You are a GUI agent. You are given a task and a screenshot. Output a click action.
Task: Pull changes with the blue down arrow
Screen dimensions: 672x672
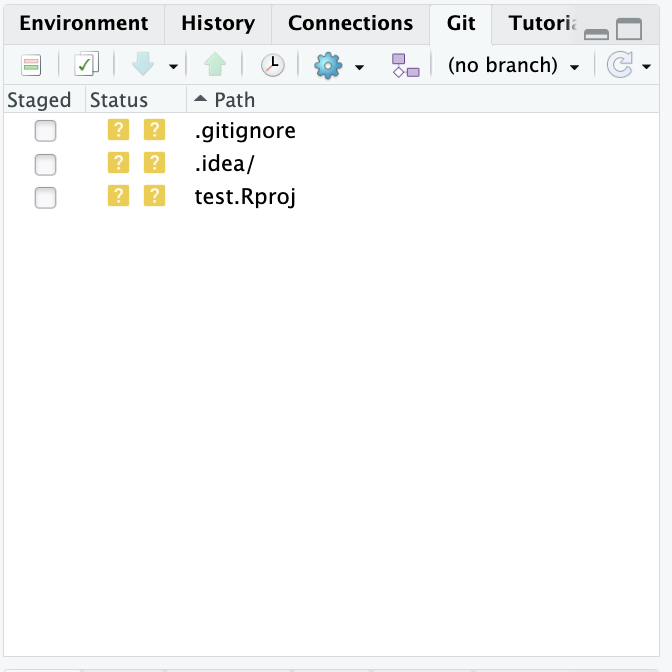point(143,64)
